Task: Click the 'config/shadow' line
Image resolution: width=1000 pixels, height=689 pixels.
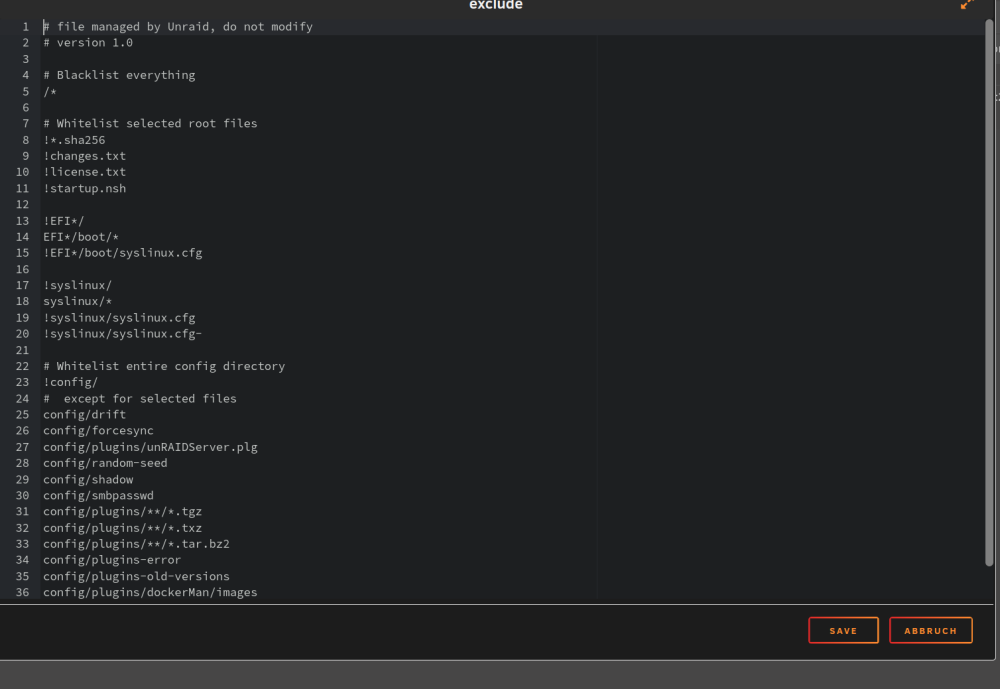Action: (88, 480)
